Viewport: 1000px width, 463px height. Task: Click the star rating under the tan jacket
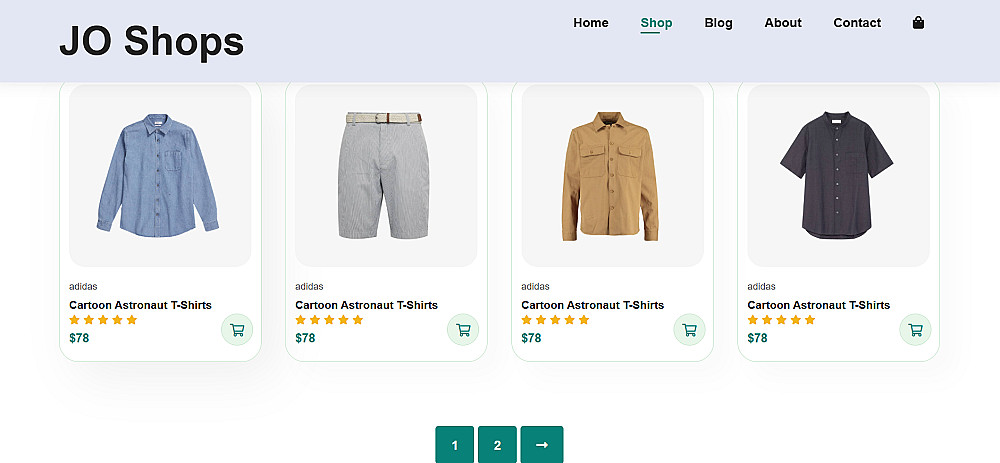pyautogui.click(x=555, y=320)
